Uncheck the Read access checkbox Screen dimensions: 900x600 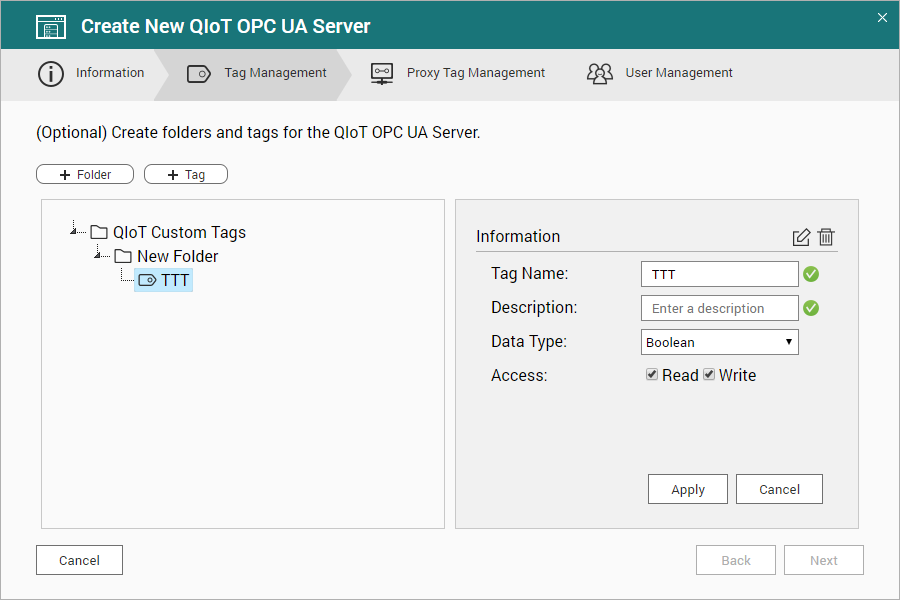pyautogui.click(x=651, y=374)
